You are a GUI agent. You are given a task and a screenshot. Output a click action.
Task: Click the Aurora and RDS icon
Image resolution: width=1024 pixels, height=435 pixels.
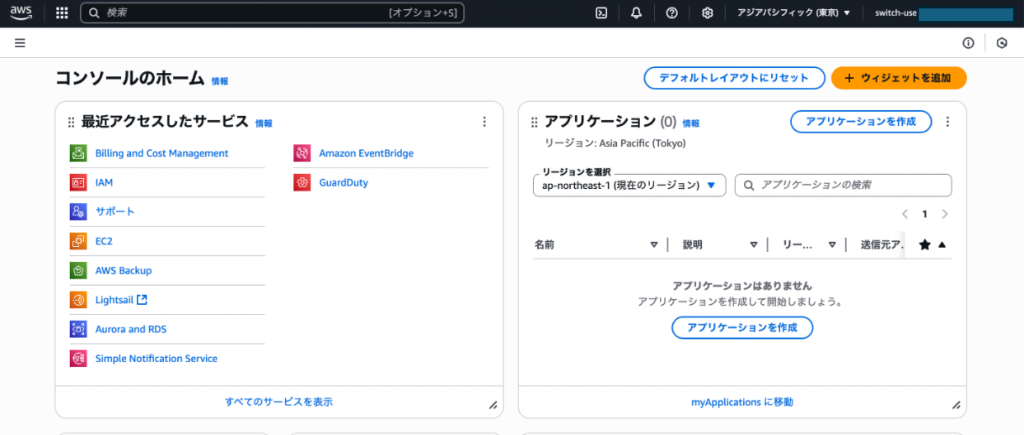[78, 329]
